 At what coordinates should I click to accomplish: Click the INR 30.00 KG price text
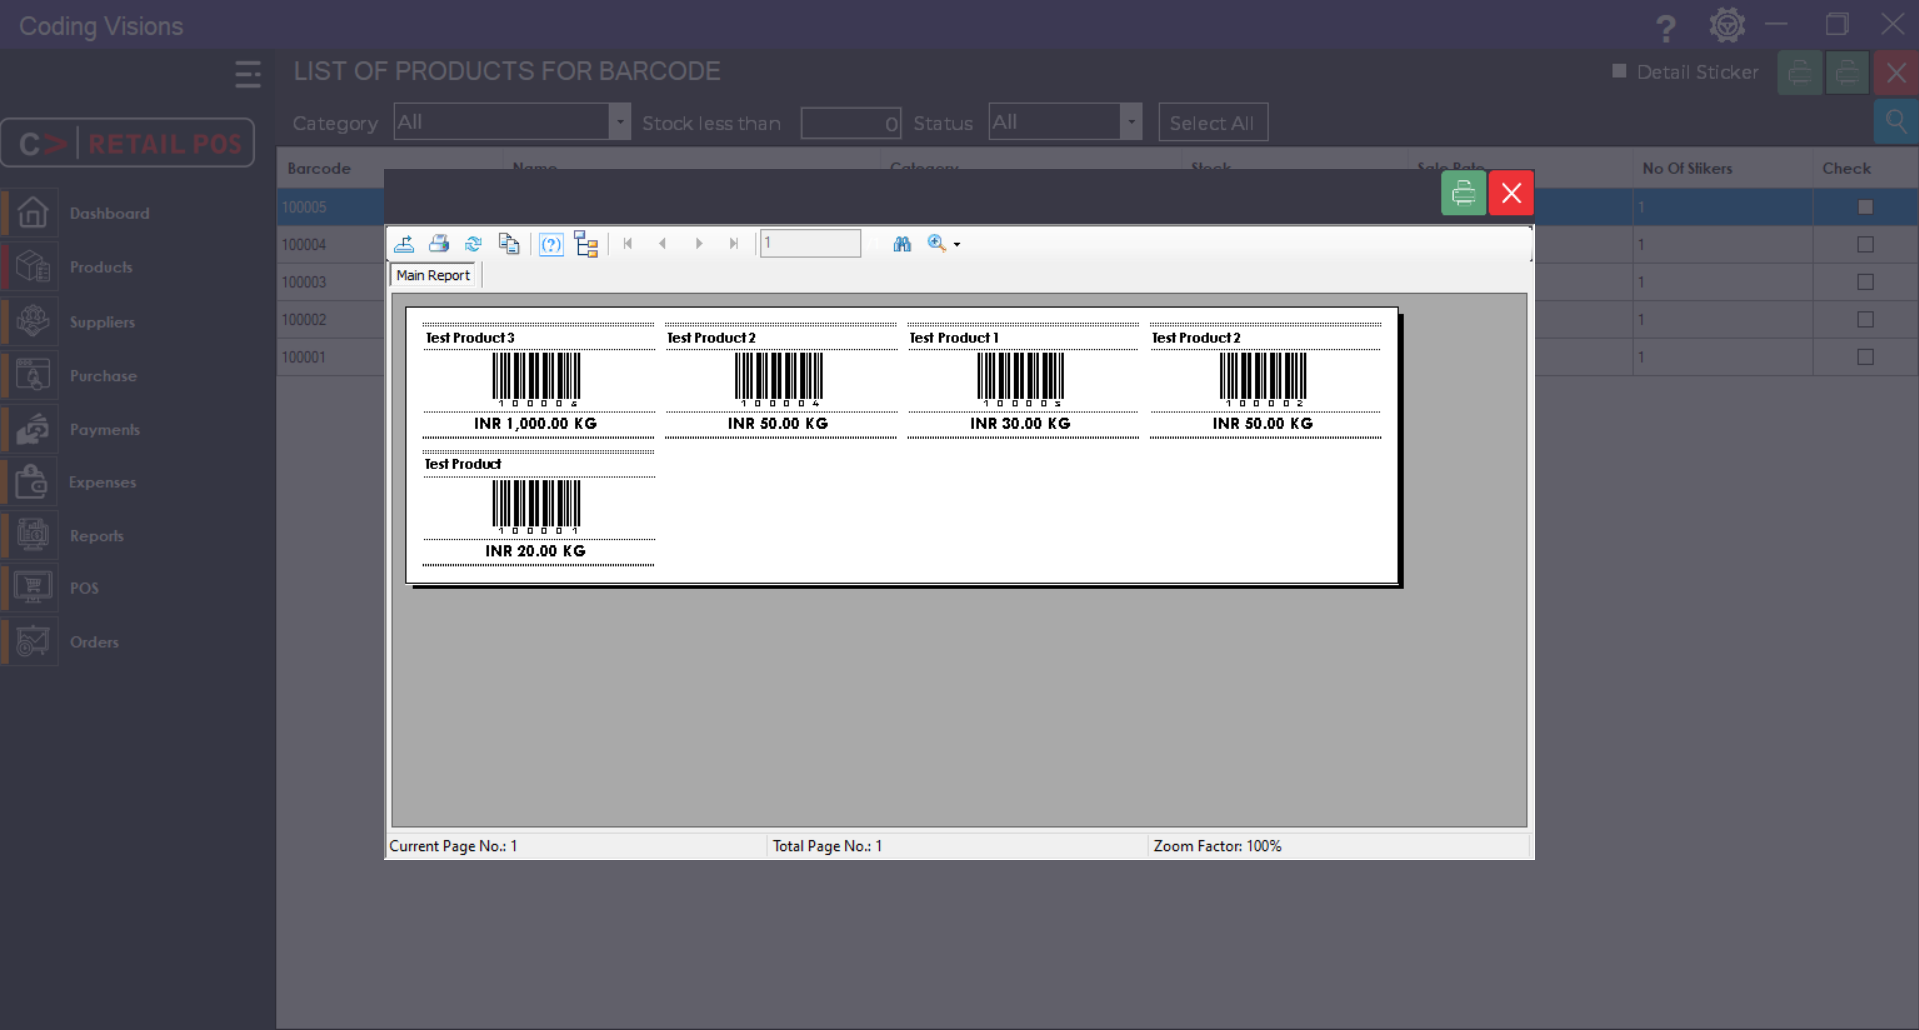pos(1020,424)
